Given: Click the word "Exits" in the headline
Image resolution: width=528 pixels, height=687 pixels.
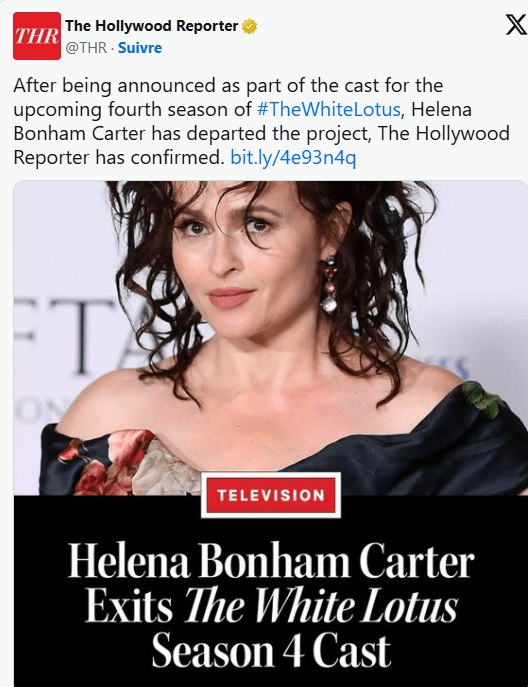Looking at the screenshot, I should (x=129, y=606).
